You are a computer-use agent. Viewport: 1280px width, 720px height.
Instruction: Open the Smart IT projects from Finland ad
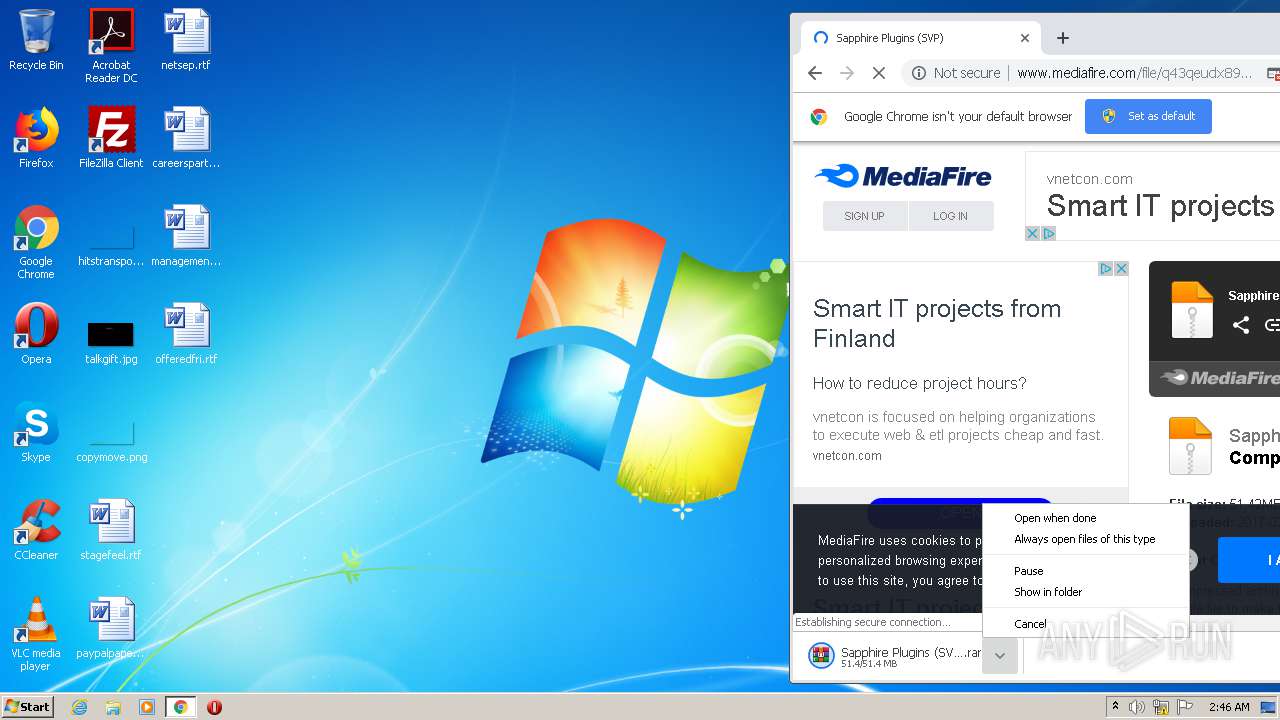pos(937,323)
